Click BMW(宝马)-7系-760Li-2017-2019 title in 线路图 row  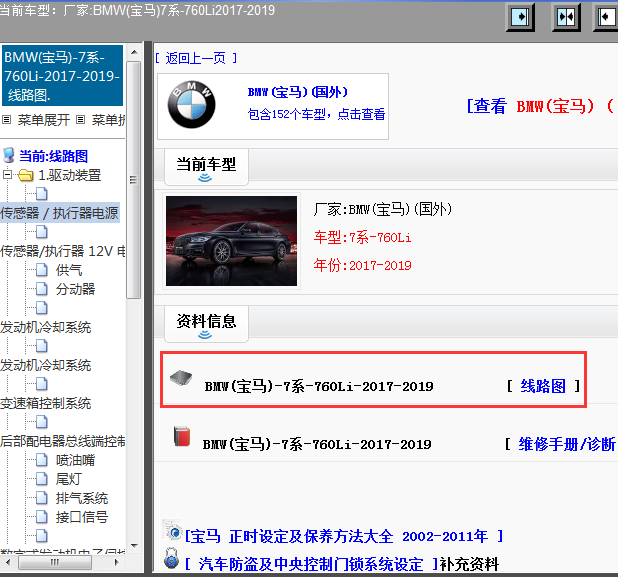click(319, 386)
